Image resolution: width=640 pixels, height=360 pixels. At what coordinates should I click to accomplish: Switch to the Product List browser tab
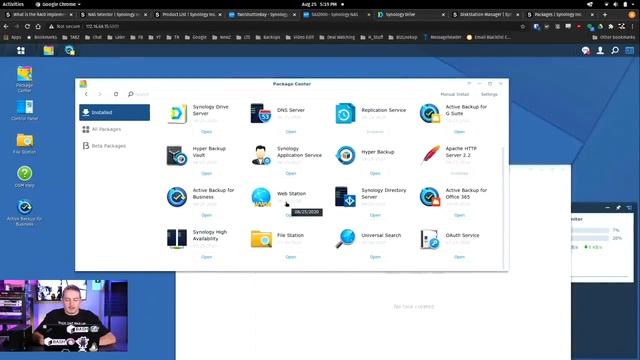tap(187, 14)
